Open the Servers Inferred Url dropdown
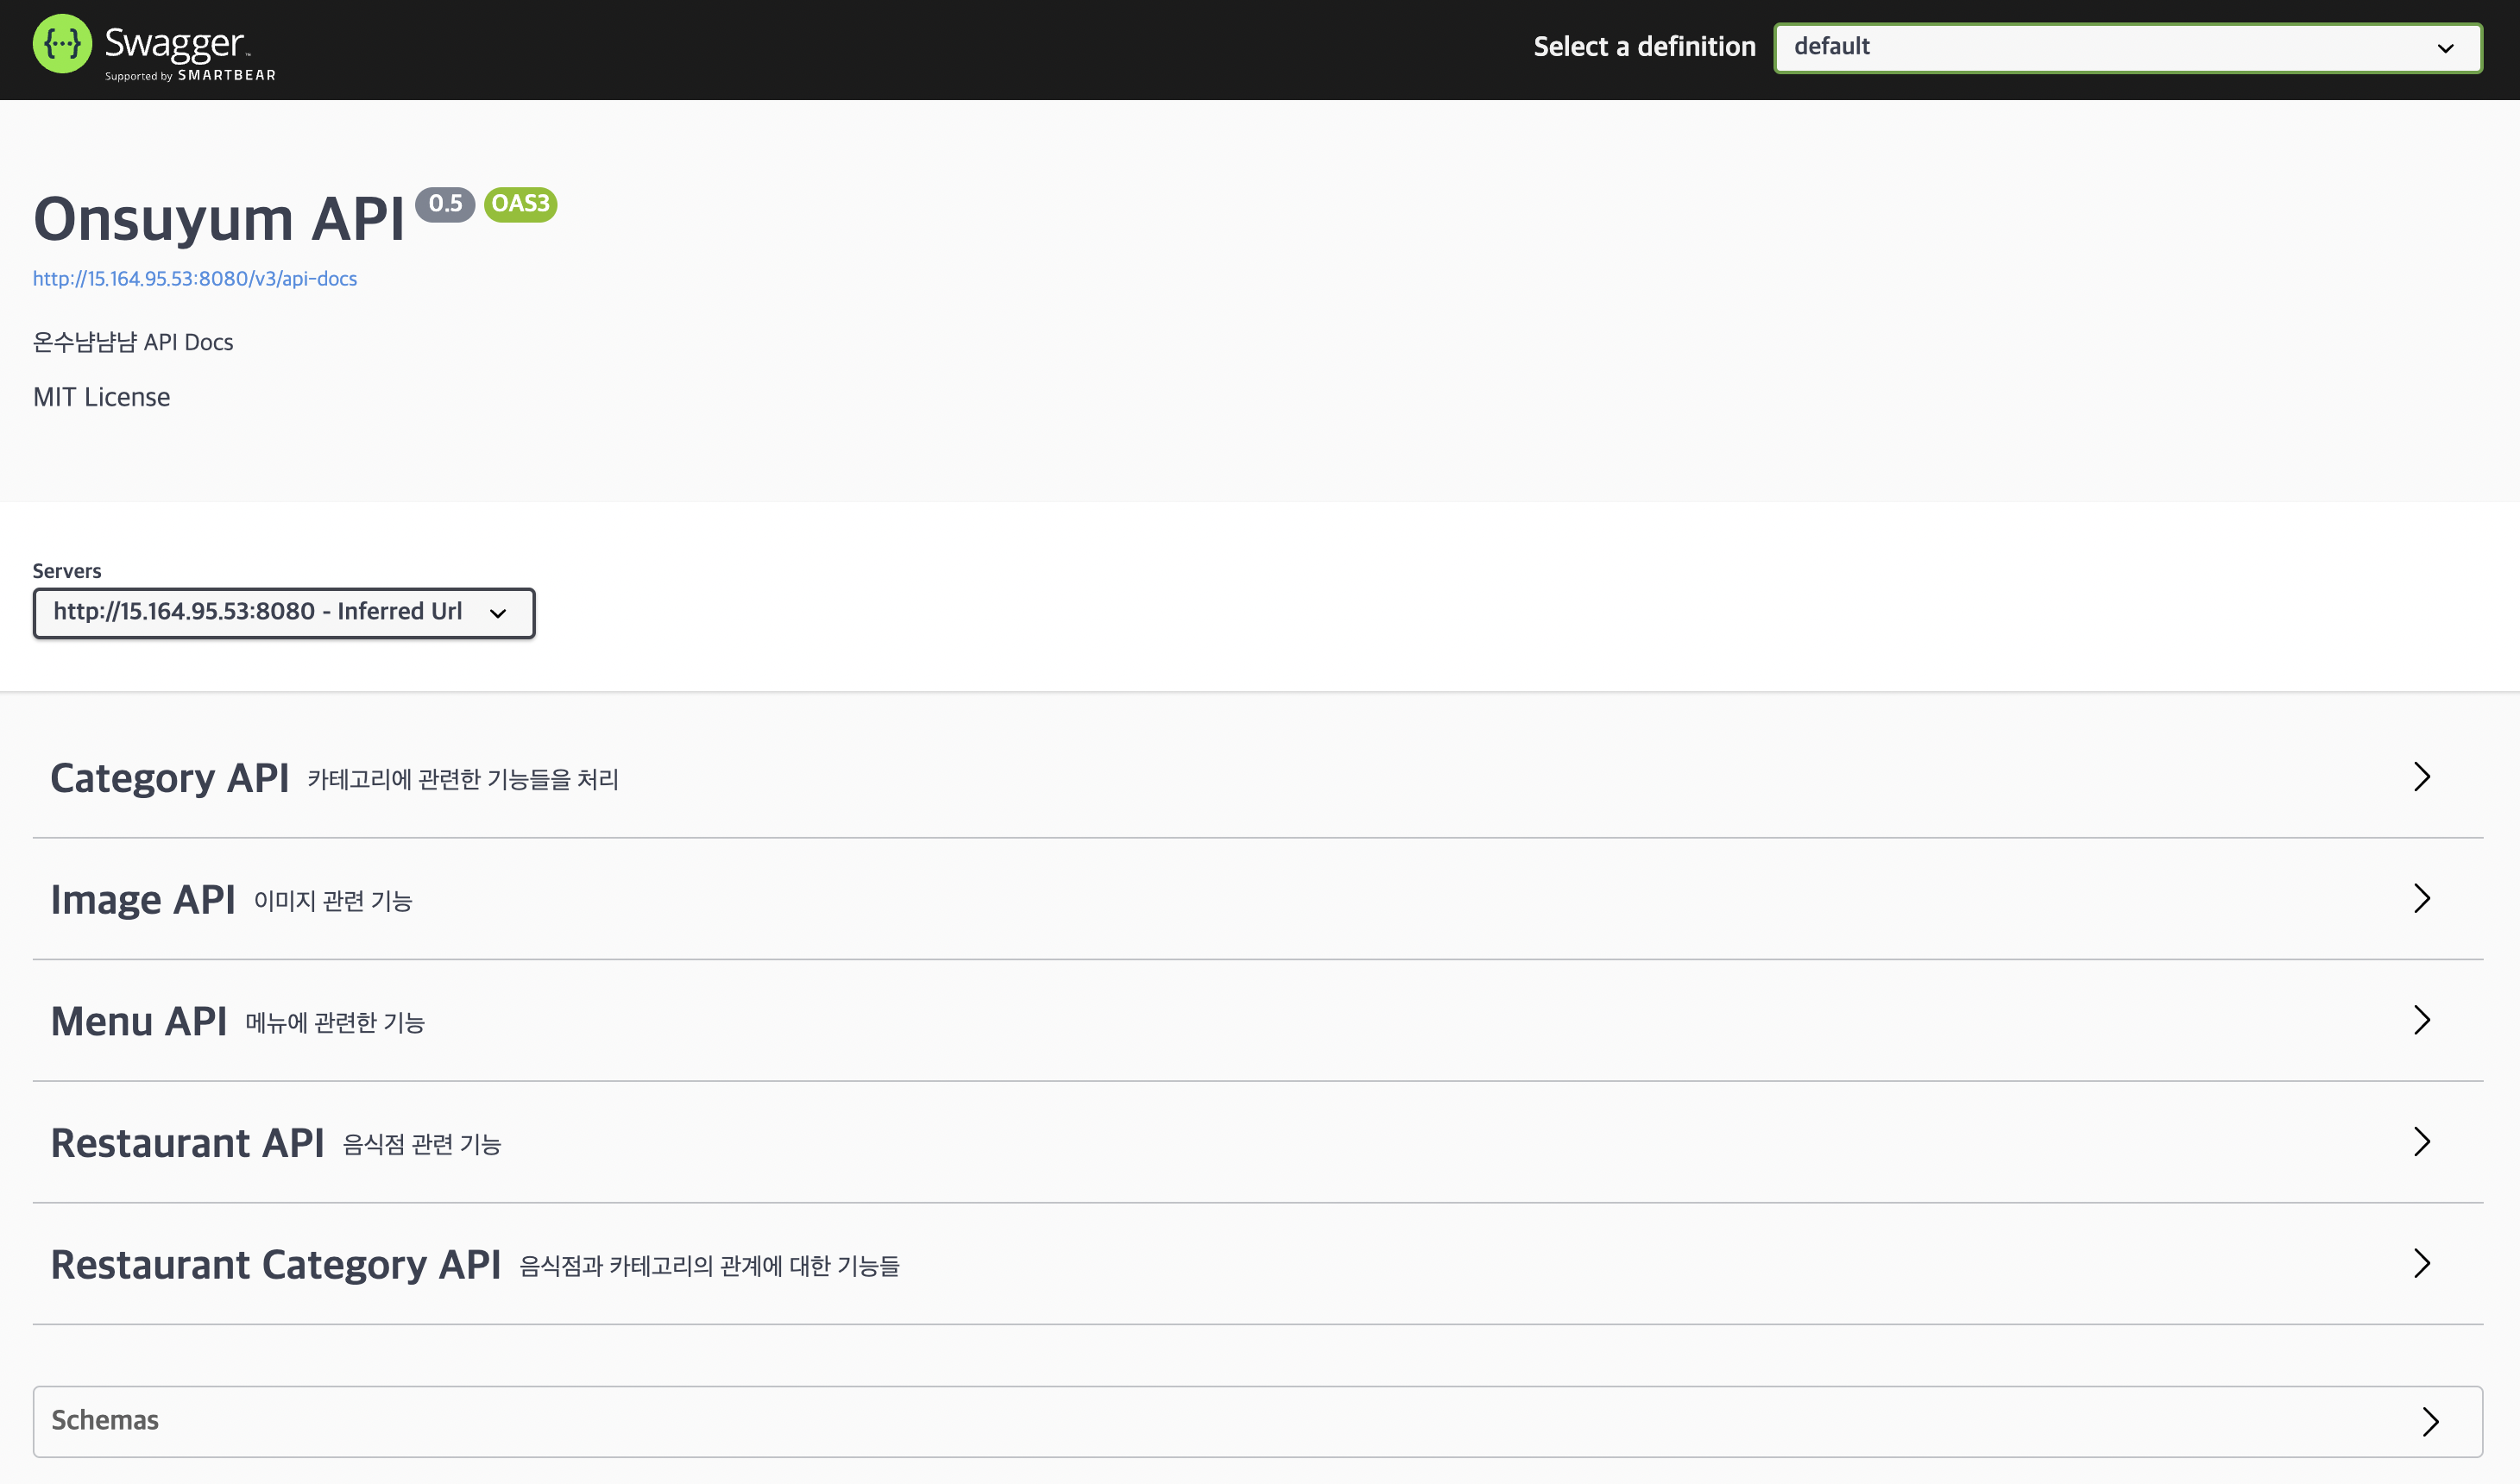The image size is (2520, 1484). coord(284,612)
